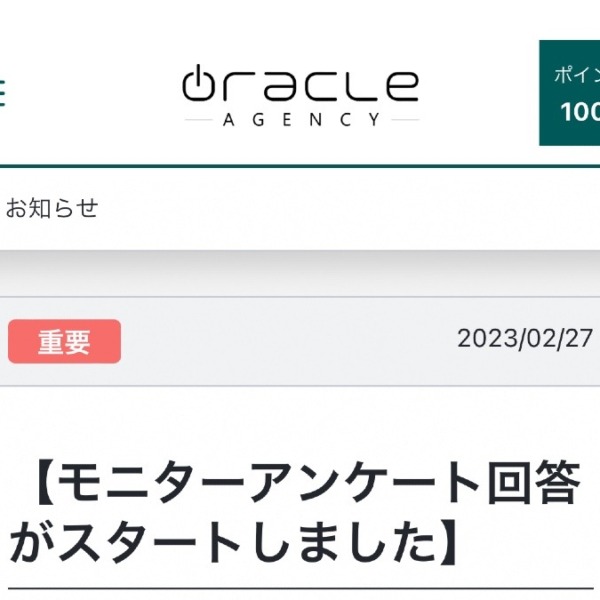Click the underline rule below the headline

tap(301, 589)
